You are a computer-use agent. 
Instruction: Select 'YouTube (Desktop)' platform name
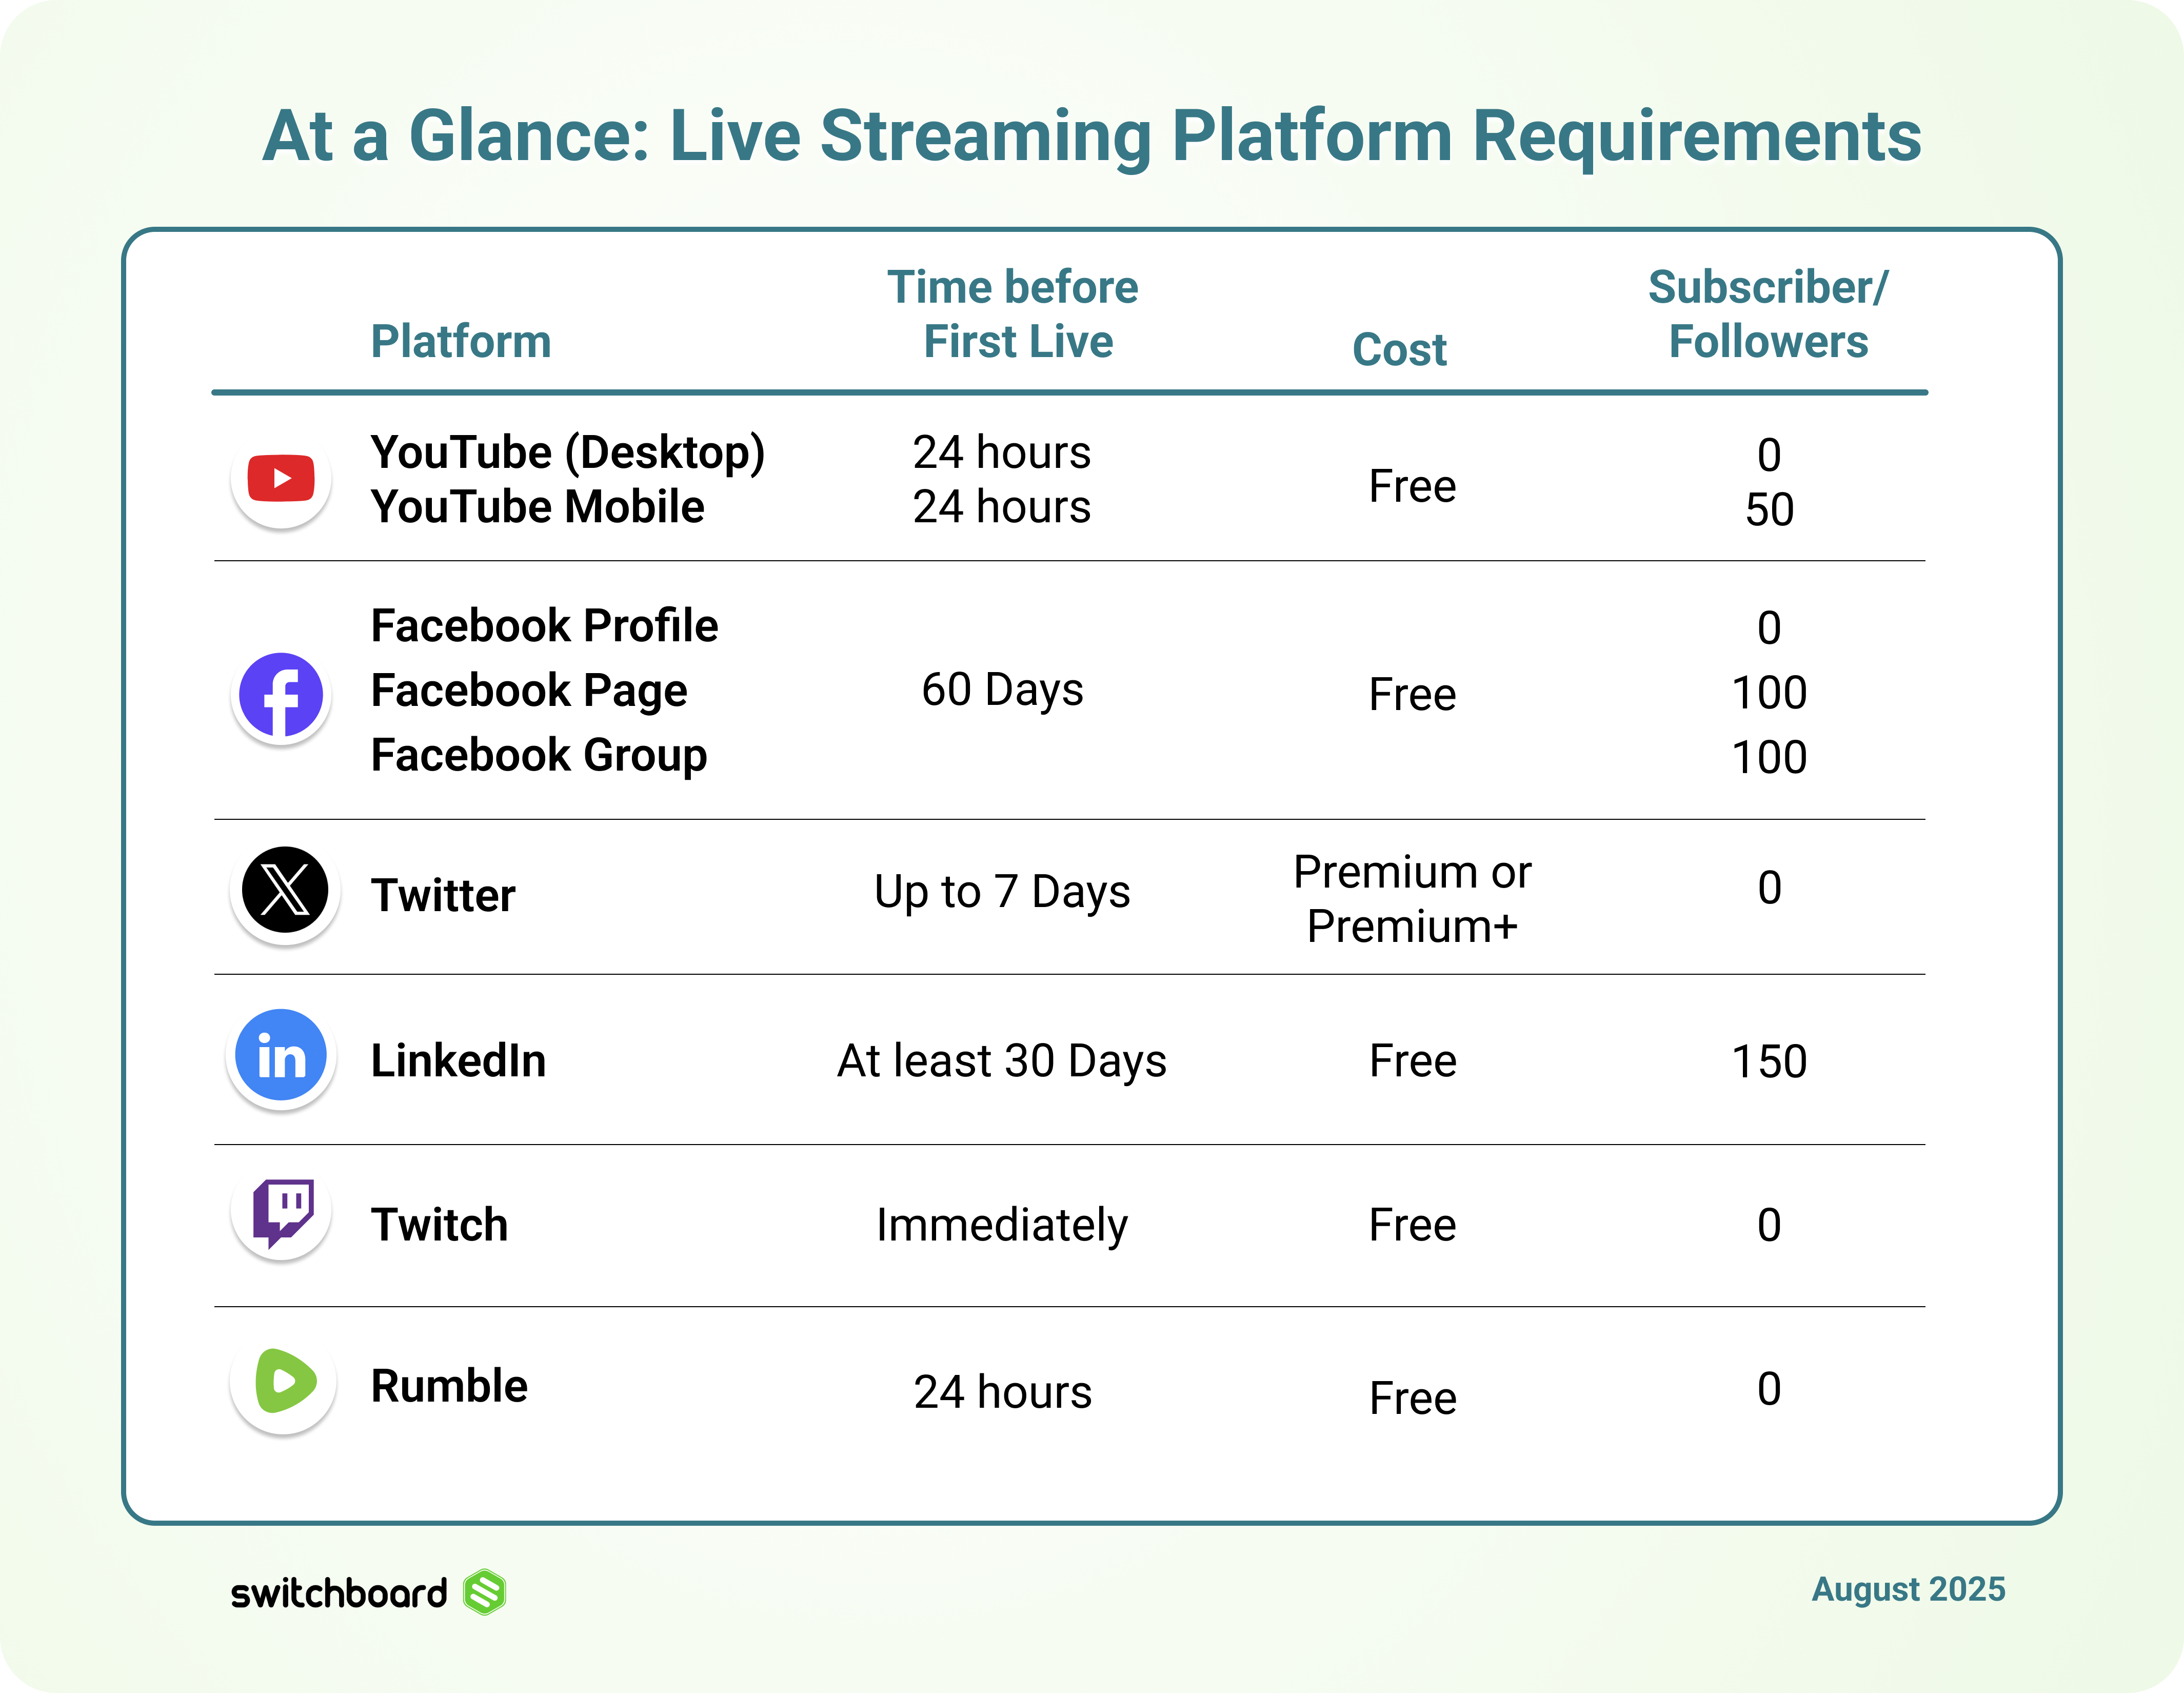point(568,453)
